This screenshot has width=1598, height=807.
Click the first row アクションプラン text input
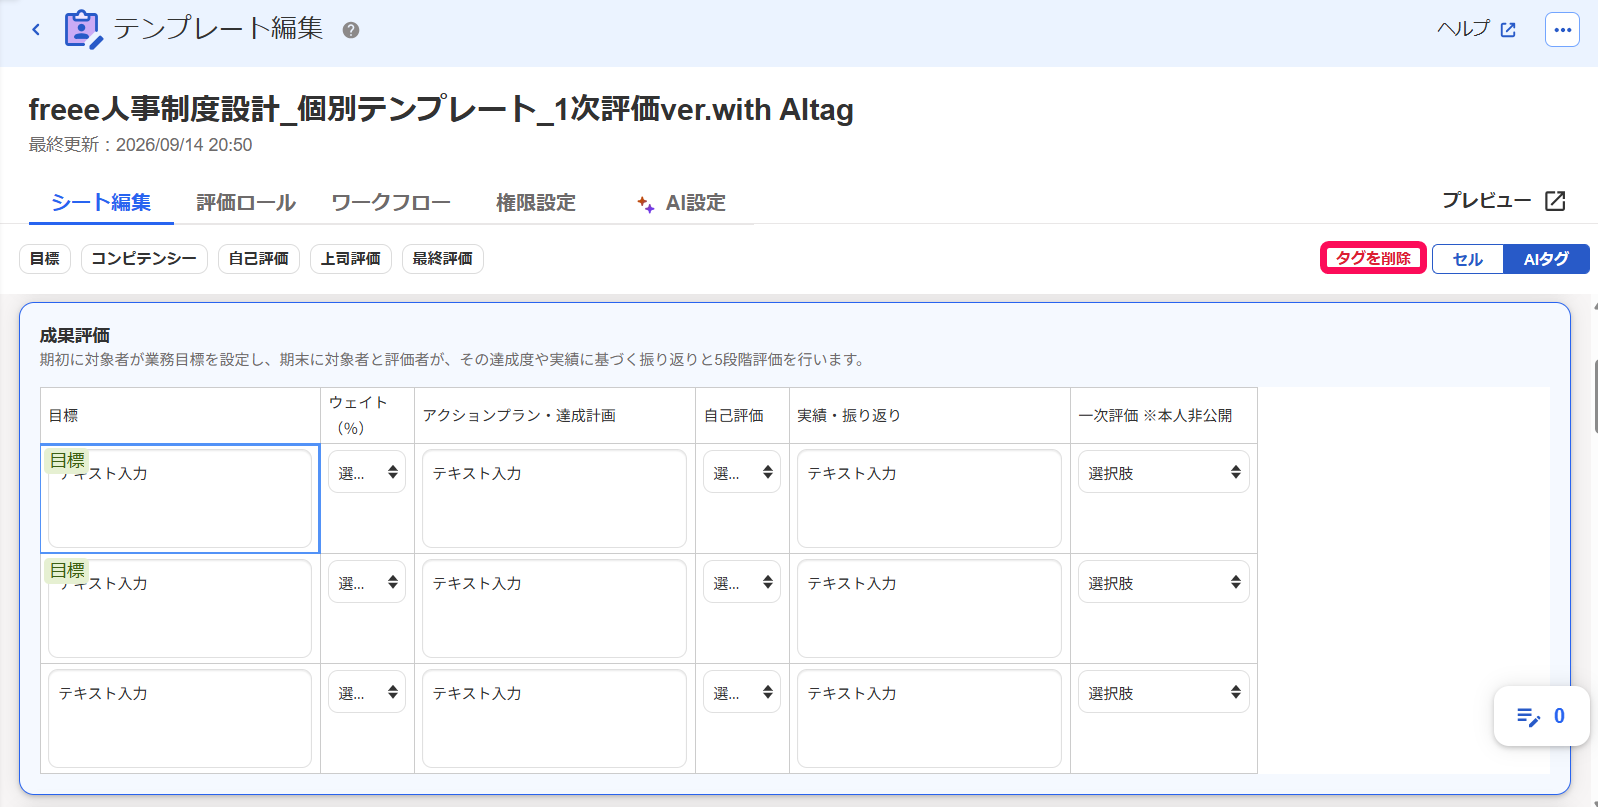pos(555,499)
